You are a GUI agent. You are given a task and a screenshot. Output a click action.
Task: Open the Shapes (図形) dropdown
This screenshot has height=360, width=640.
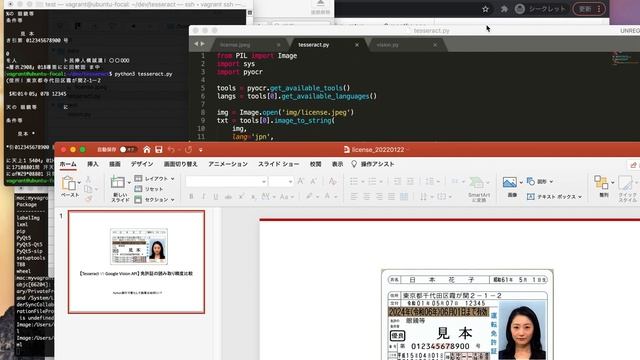pyautogui.click(x=540, y=181)
